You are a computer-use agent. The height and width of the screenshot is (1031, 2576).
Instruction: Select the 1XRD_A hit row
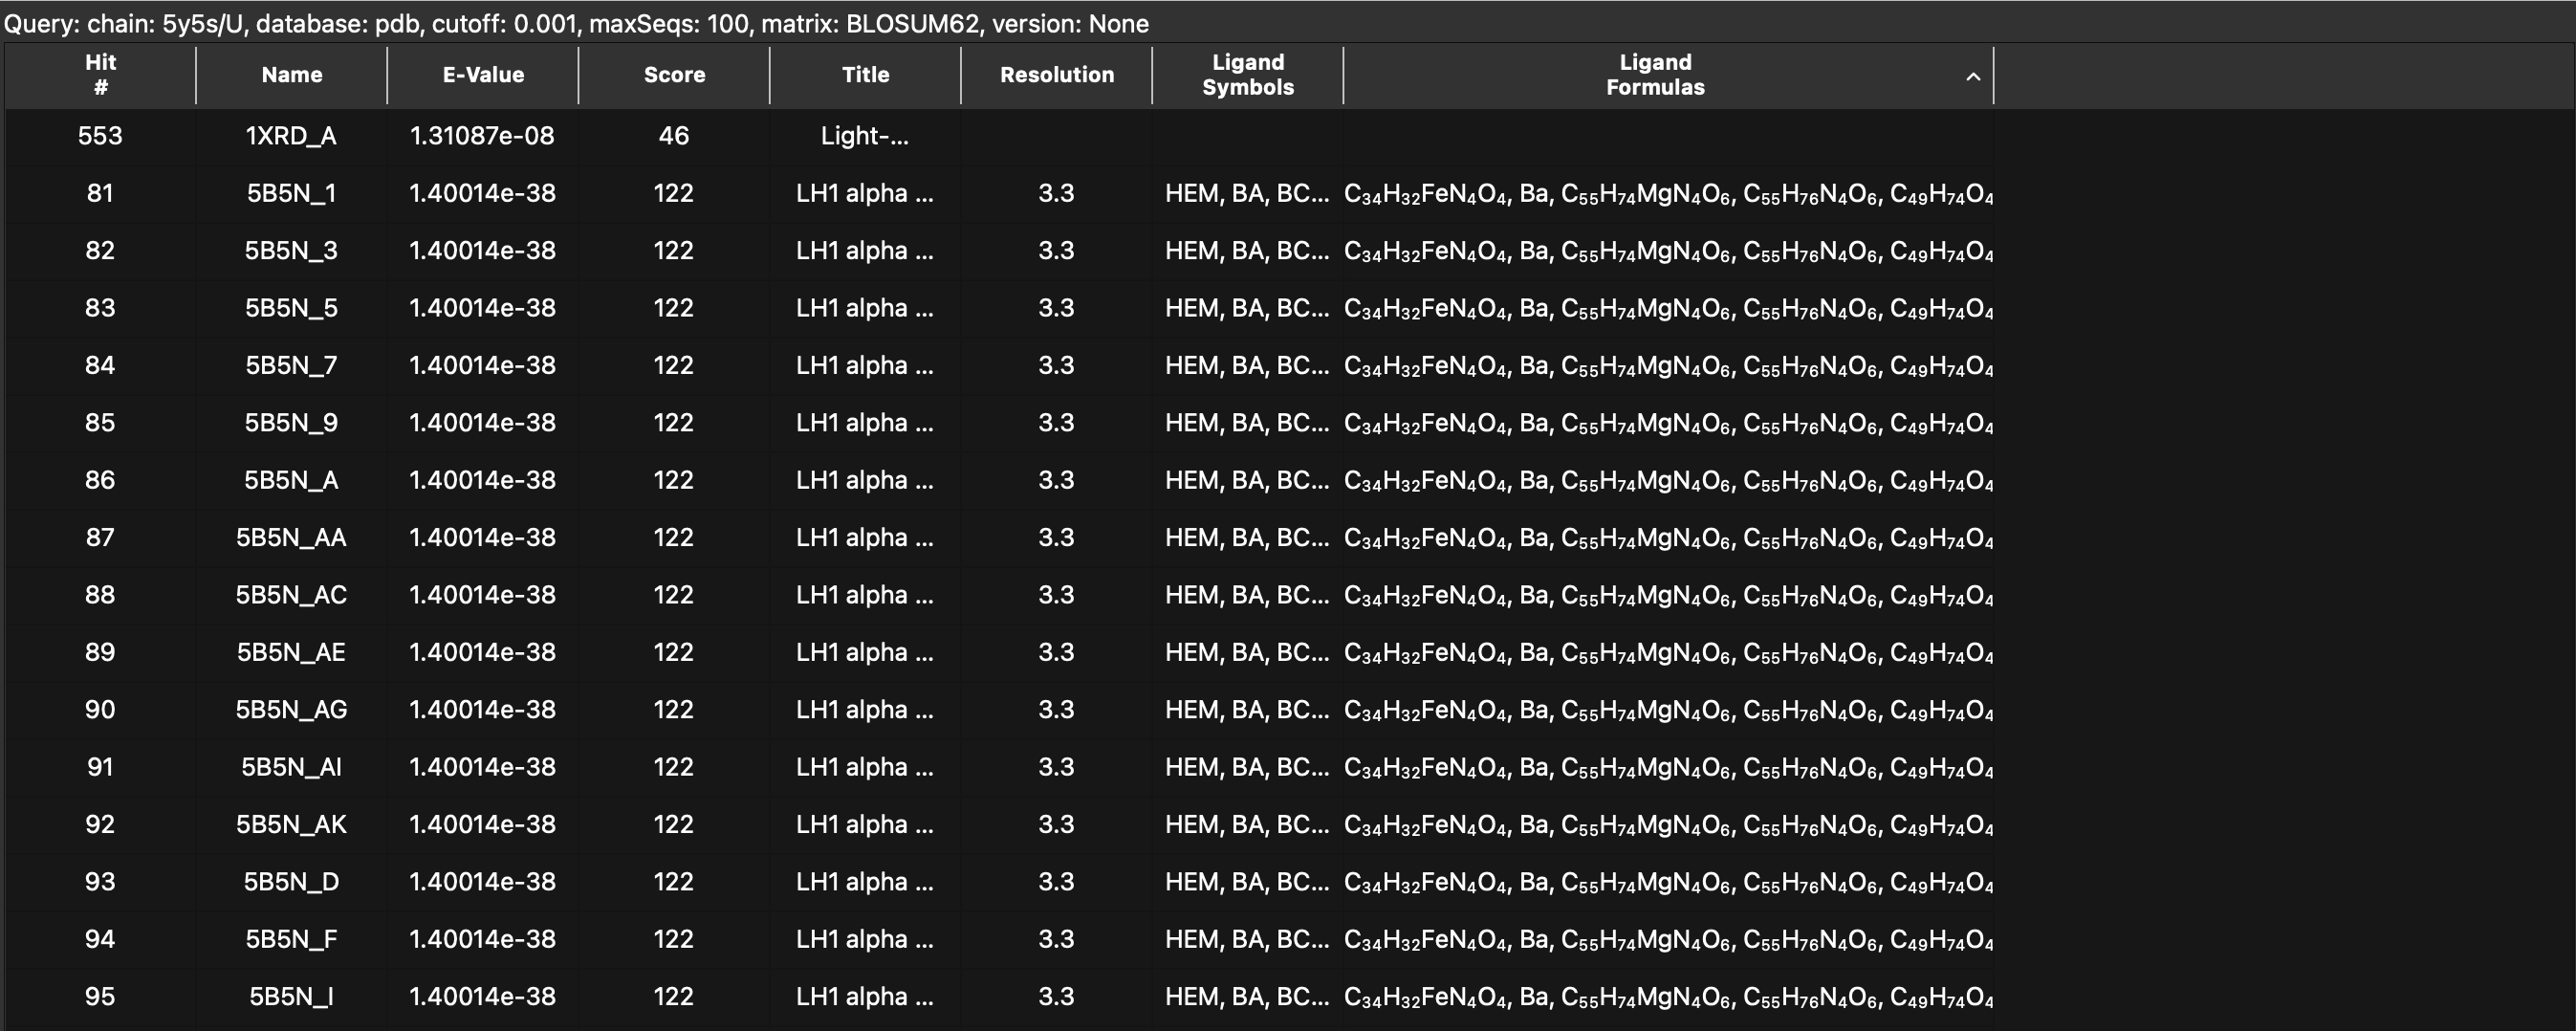coord(291,136)
